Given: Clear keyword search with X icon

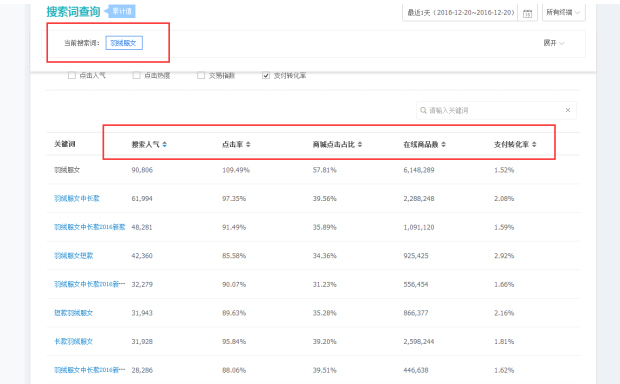Looking at the screenshot, I should [x=568, y=110].
